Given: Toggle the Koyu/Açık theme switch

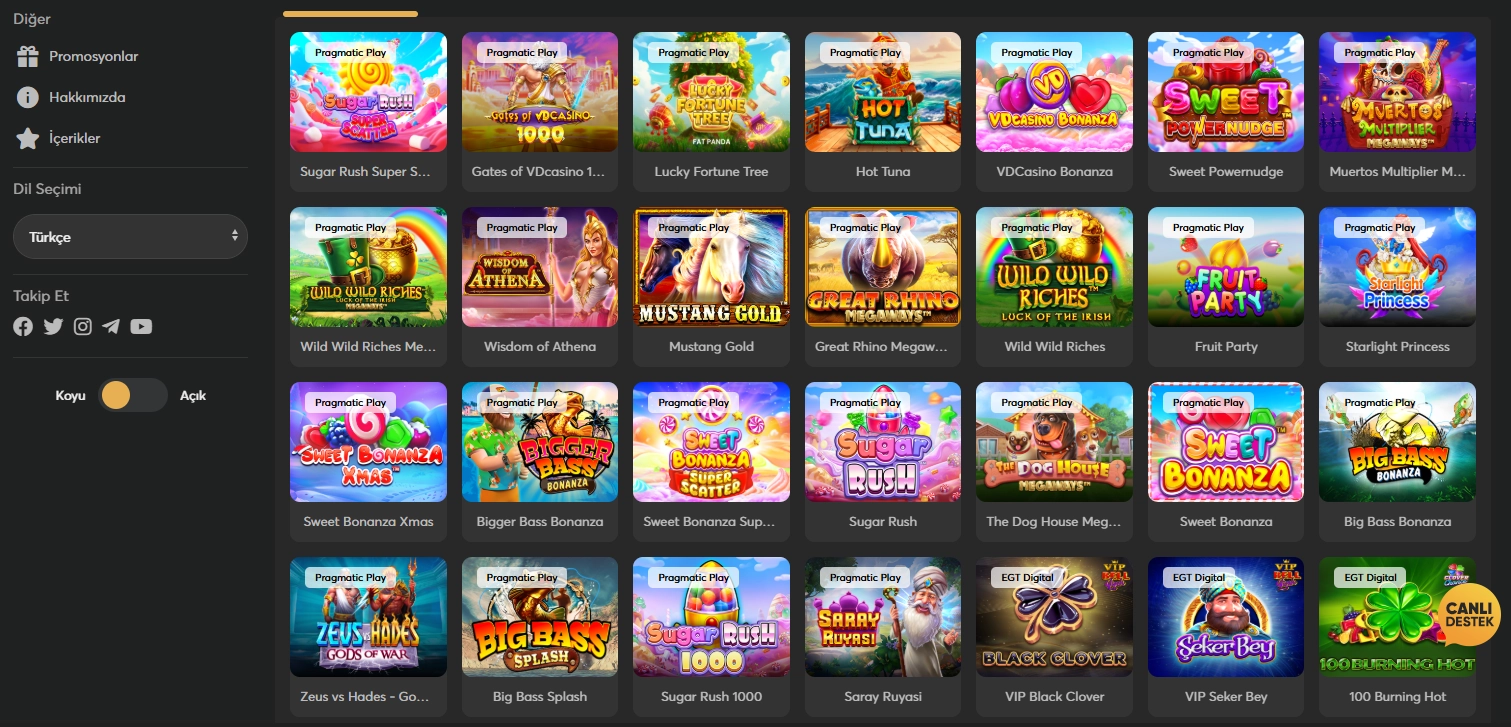Looking at the screenshot, I should click(133, 395).
